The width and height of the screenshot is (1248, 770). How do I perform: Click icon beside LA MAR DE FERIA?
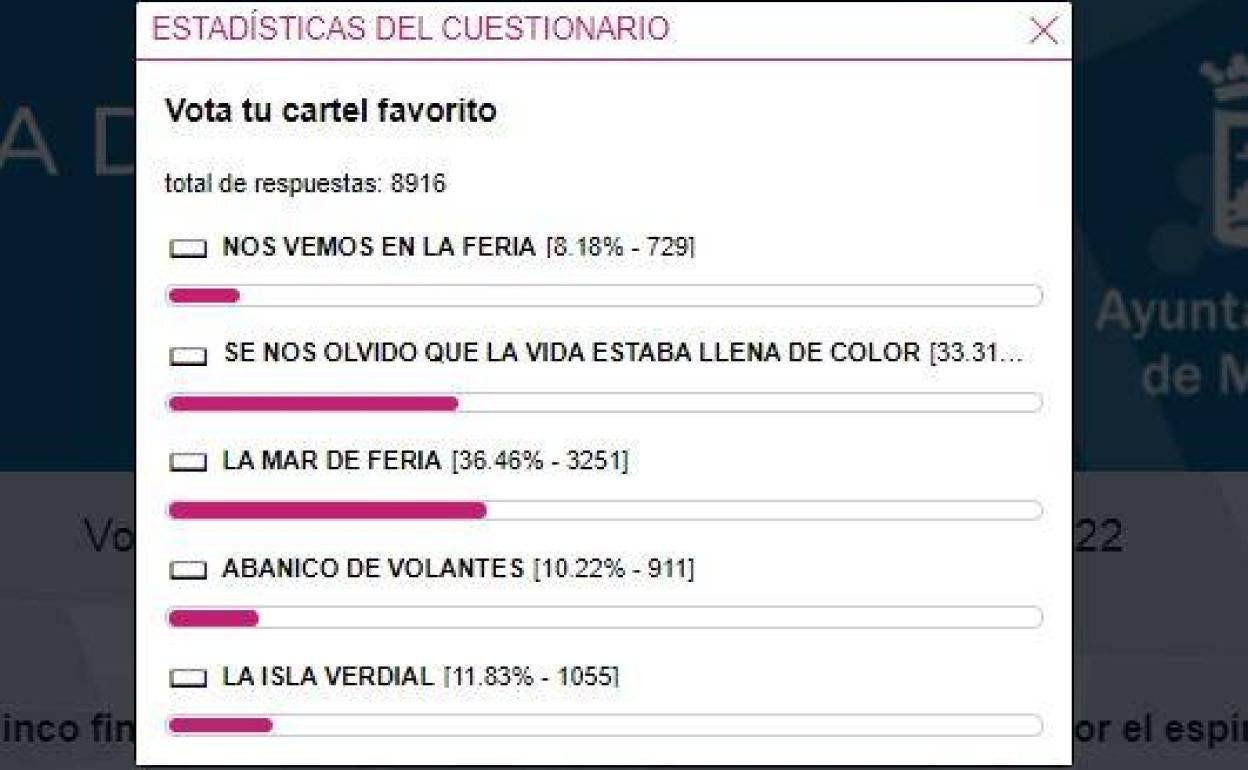point(187,462)
